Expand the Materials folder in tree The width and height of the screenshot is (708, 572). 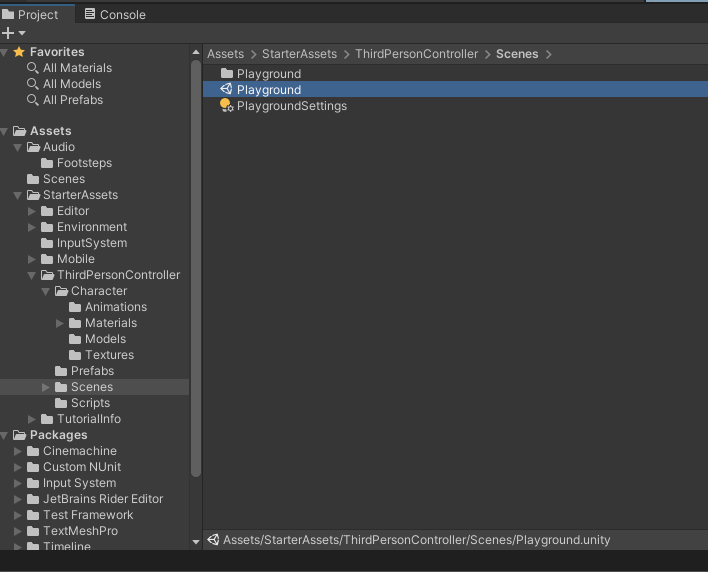click(60, 323)
